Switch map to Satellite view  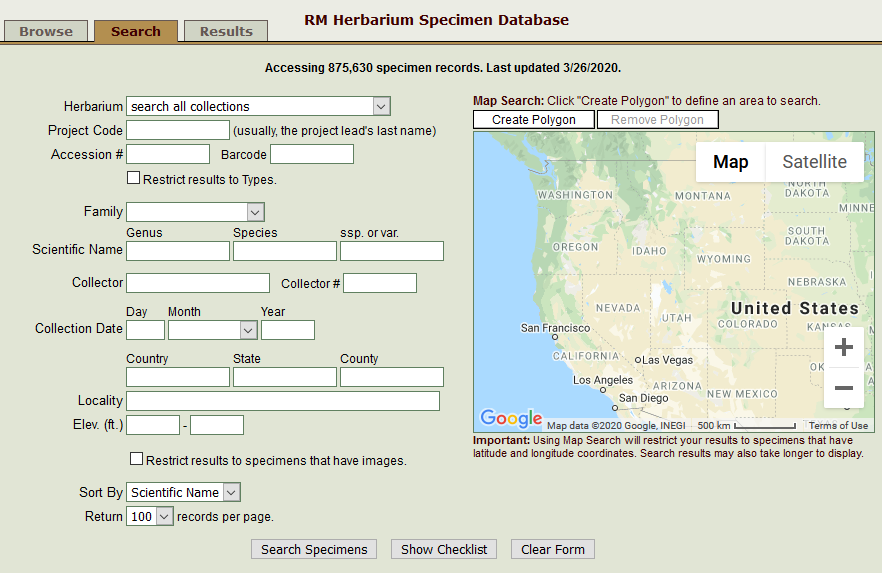coord(814,162)
